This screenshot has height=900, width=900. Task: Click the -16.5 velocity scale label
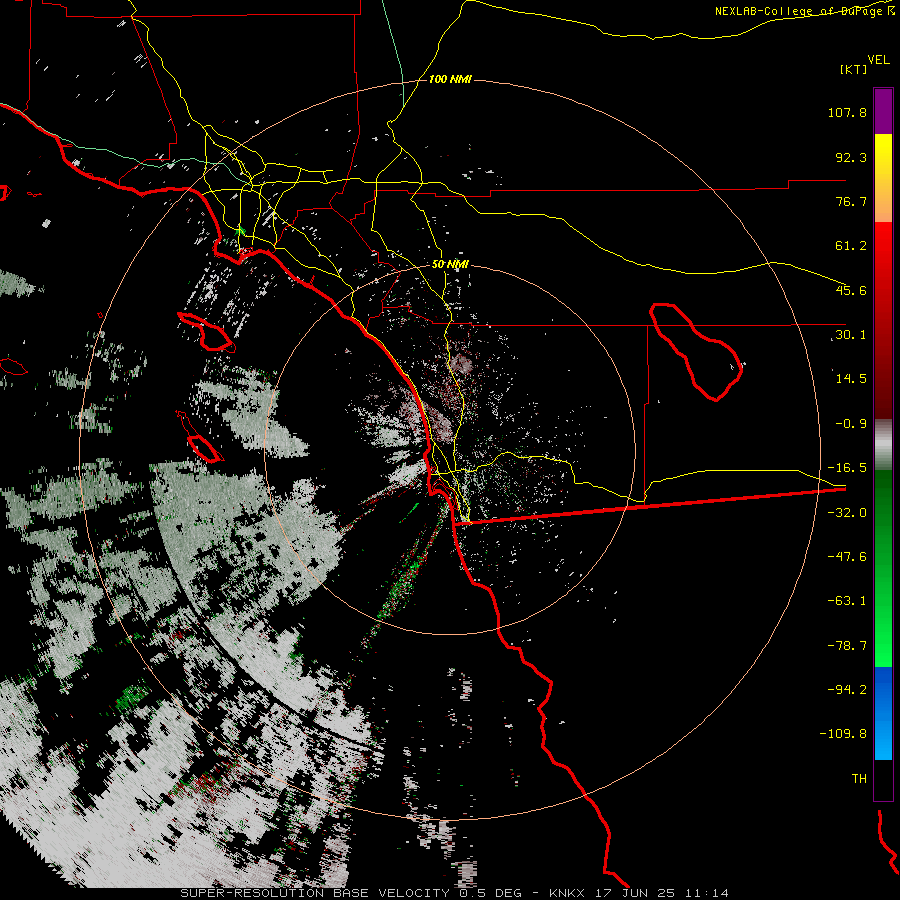click(x=847, y=468)
